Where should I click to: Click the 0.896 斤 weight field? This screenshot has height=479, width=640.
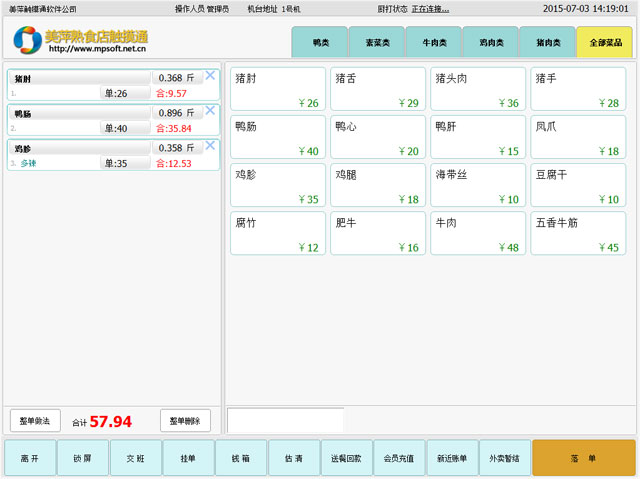177,113
